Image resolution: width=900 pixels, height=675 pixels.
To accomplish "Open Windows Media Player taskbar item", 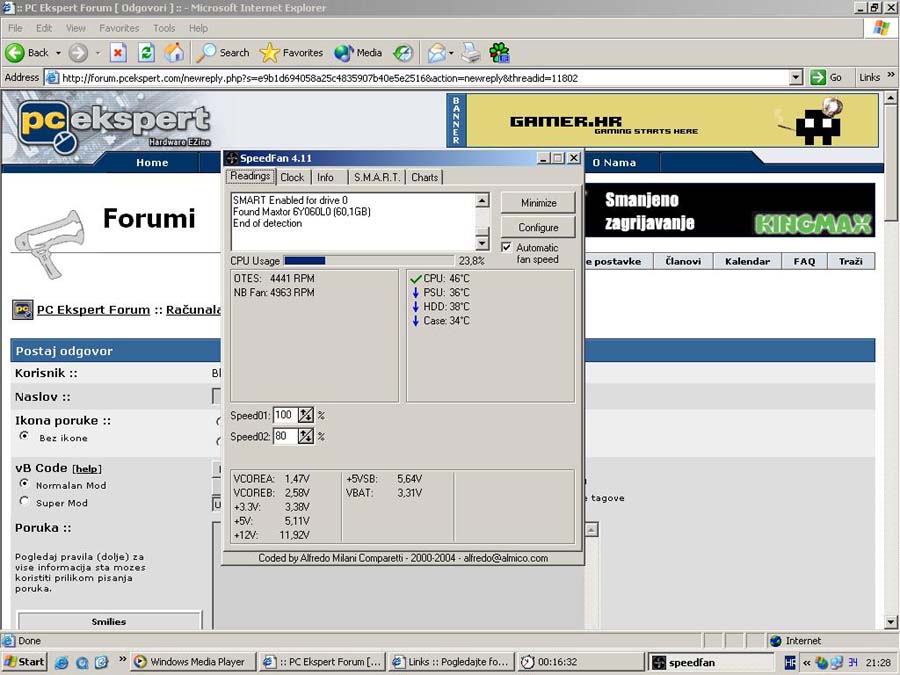I will 190,662.
